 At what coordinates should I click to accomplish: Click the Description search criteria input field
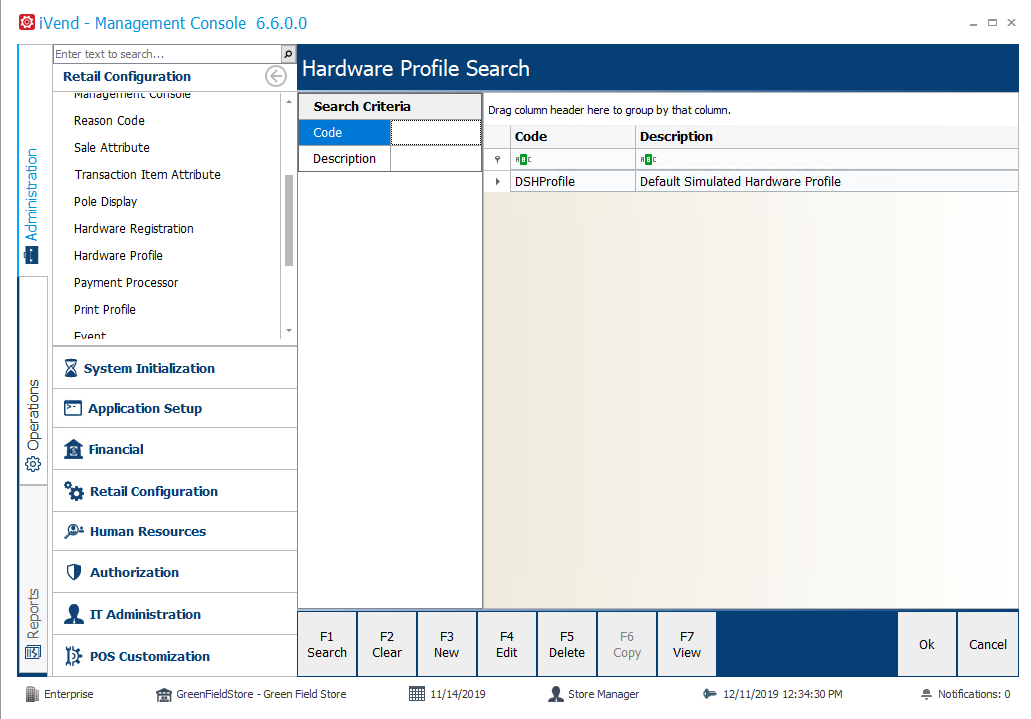coord(436,159)
